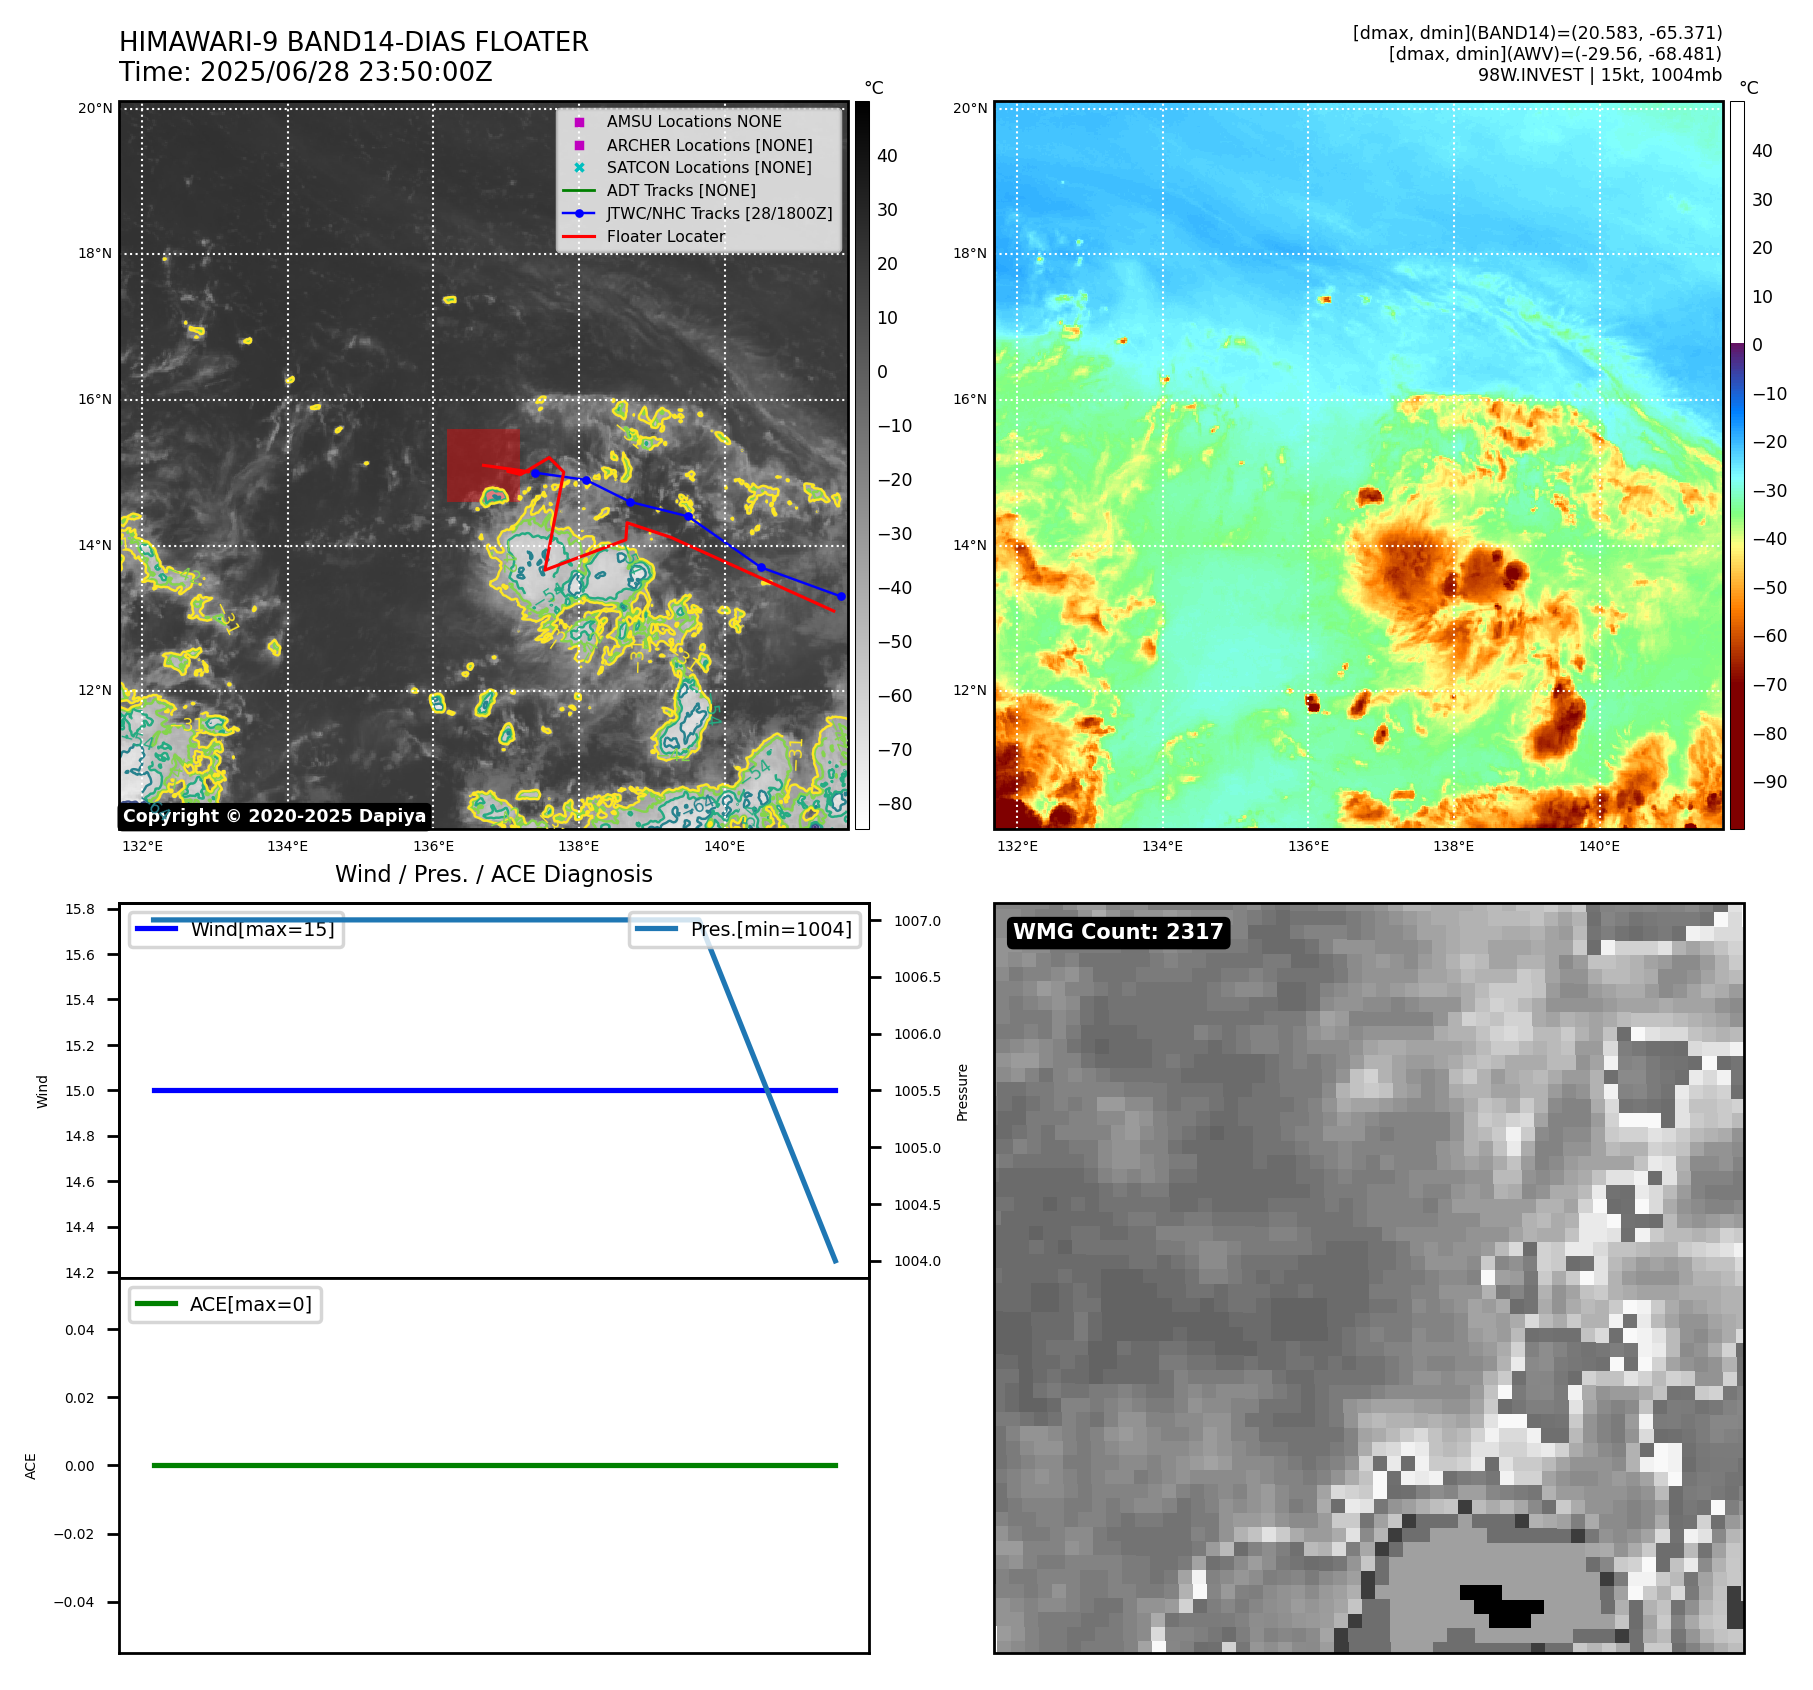Screen dimensions: 1813x1690
Task: Click the green ADT Tracks legend line
Action: pos(579,191)
